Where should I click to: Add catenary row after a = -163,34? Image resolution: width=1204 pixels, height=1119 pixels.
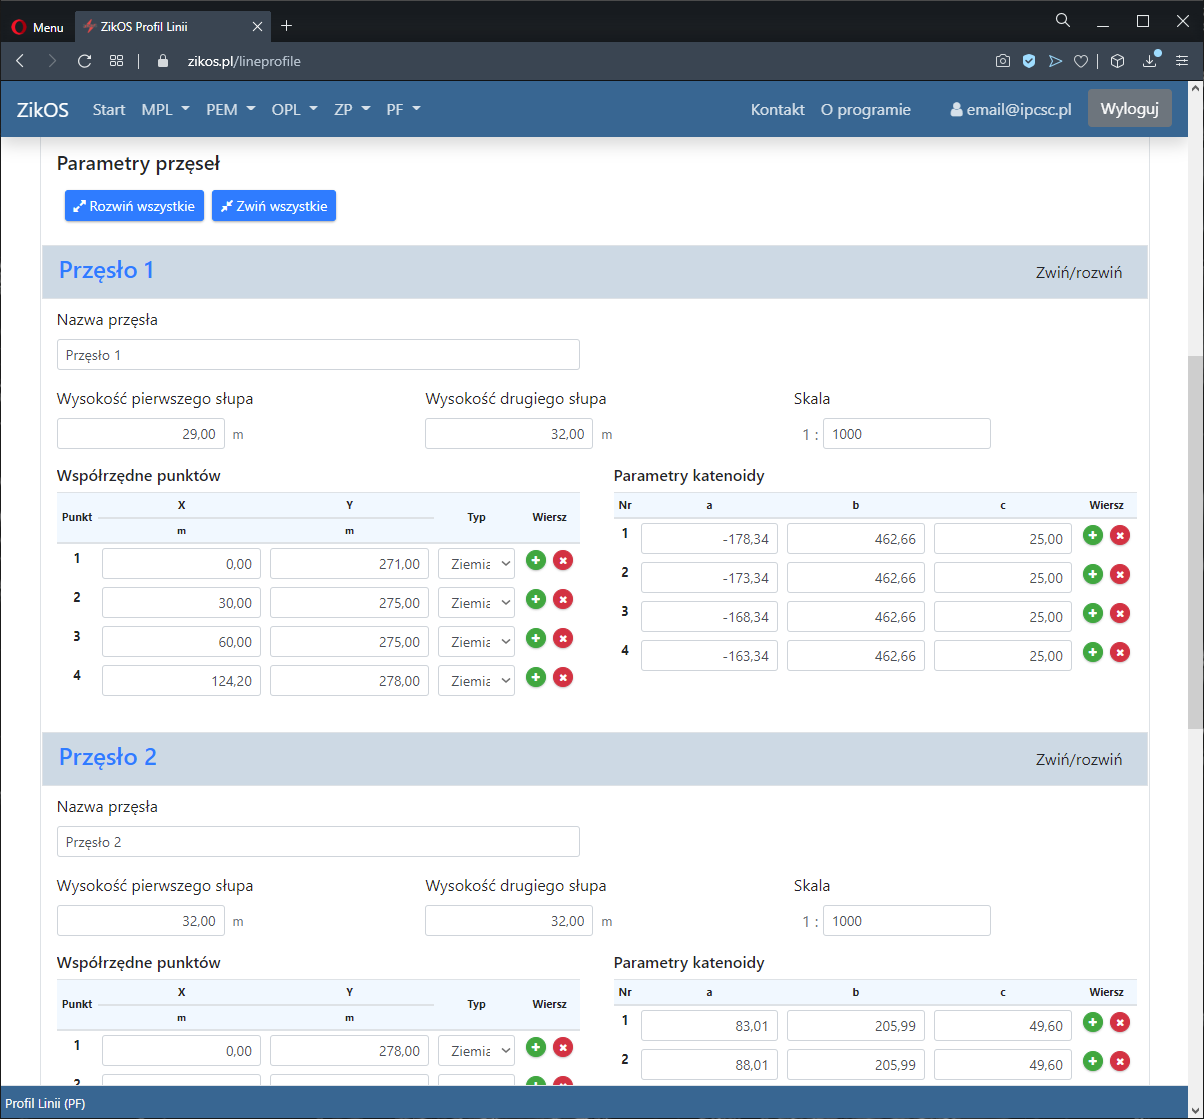[1093, 652]
